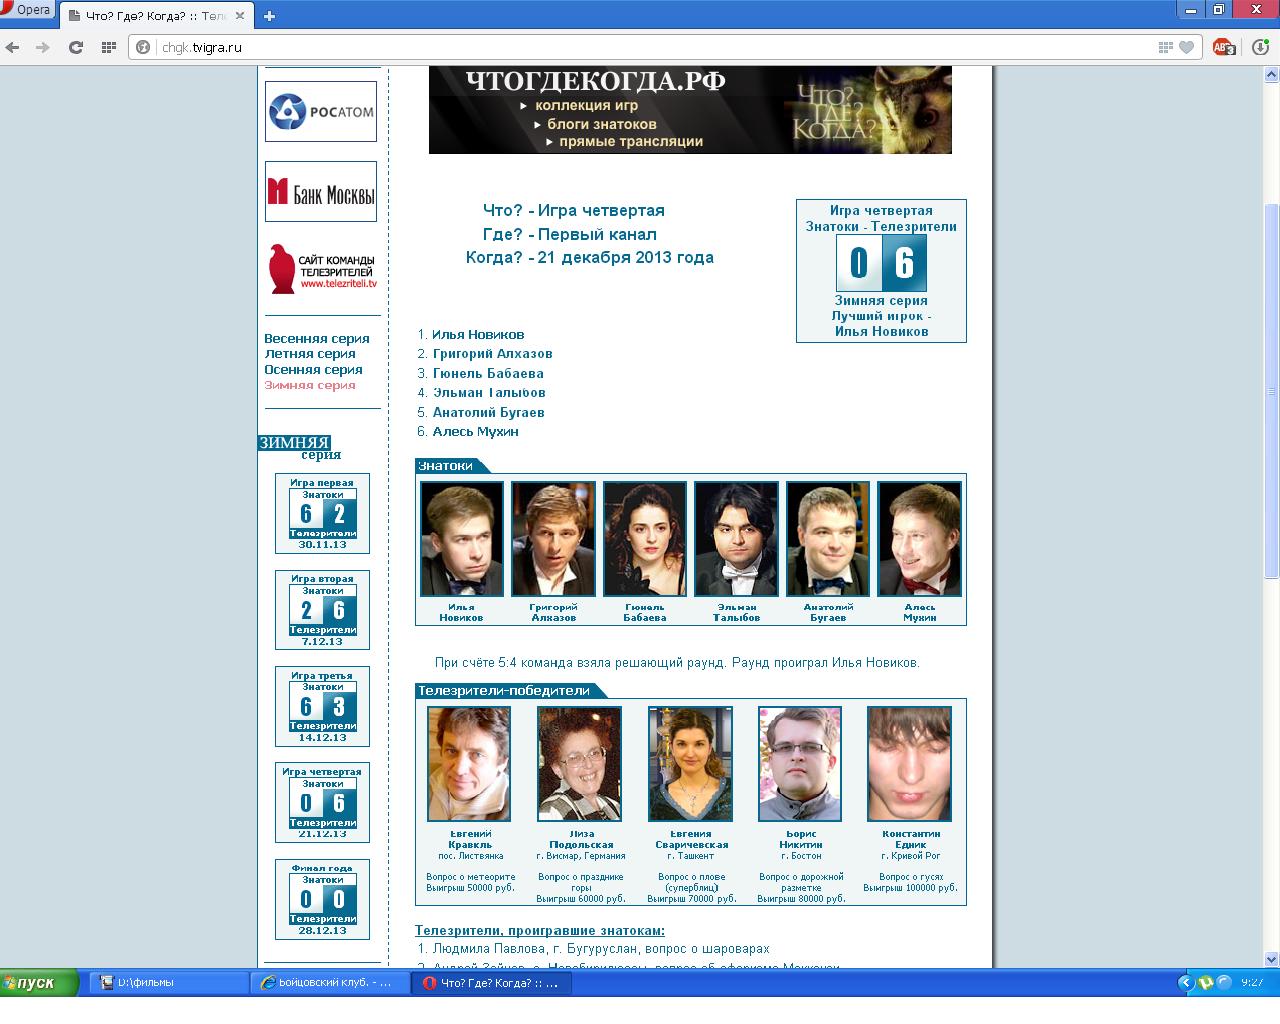Viewport: 1280px width, 1024px height.
Task: Switch to the Opera 'Что? Где? Когда?' taskbar button
Action: click(492, 983)
